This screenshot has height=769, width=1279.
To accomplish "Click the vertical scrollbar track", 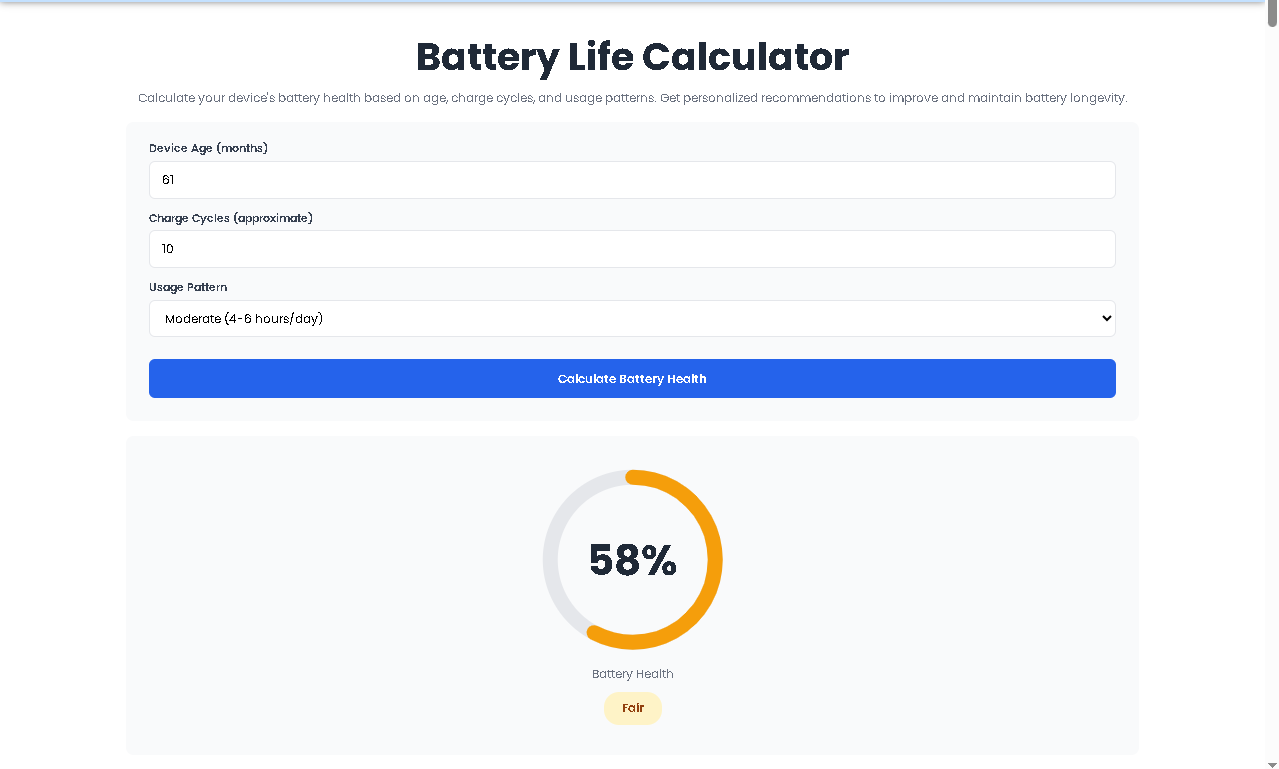I will 1272,400.
